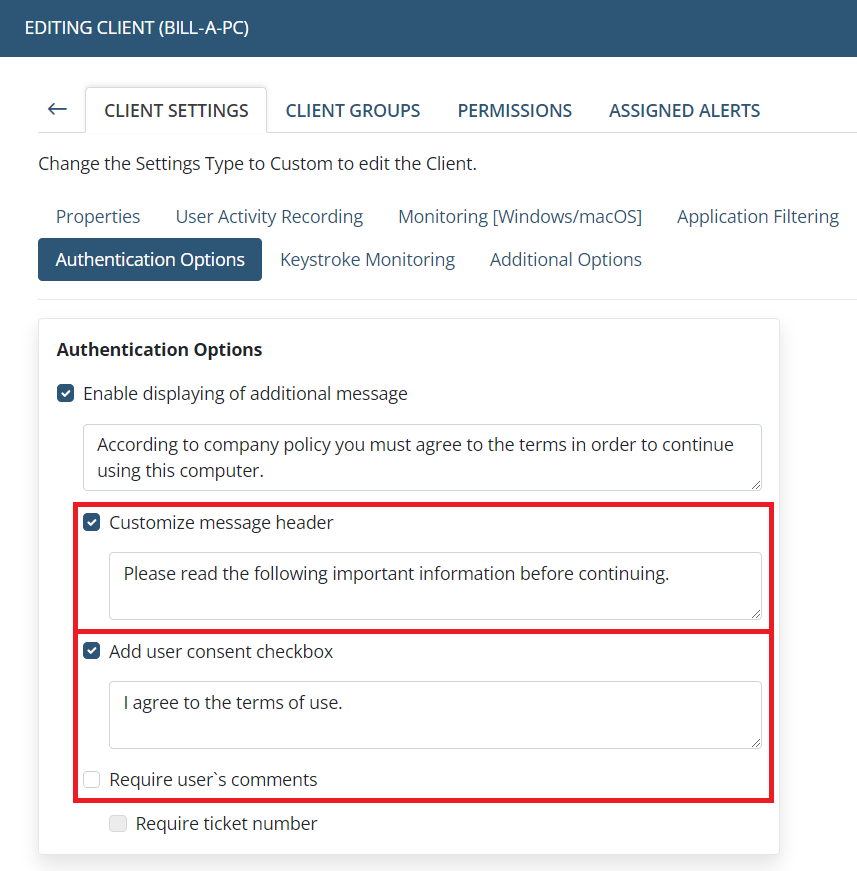
Task: Select the Properties sub-tab
Action: point(98,217)
